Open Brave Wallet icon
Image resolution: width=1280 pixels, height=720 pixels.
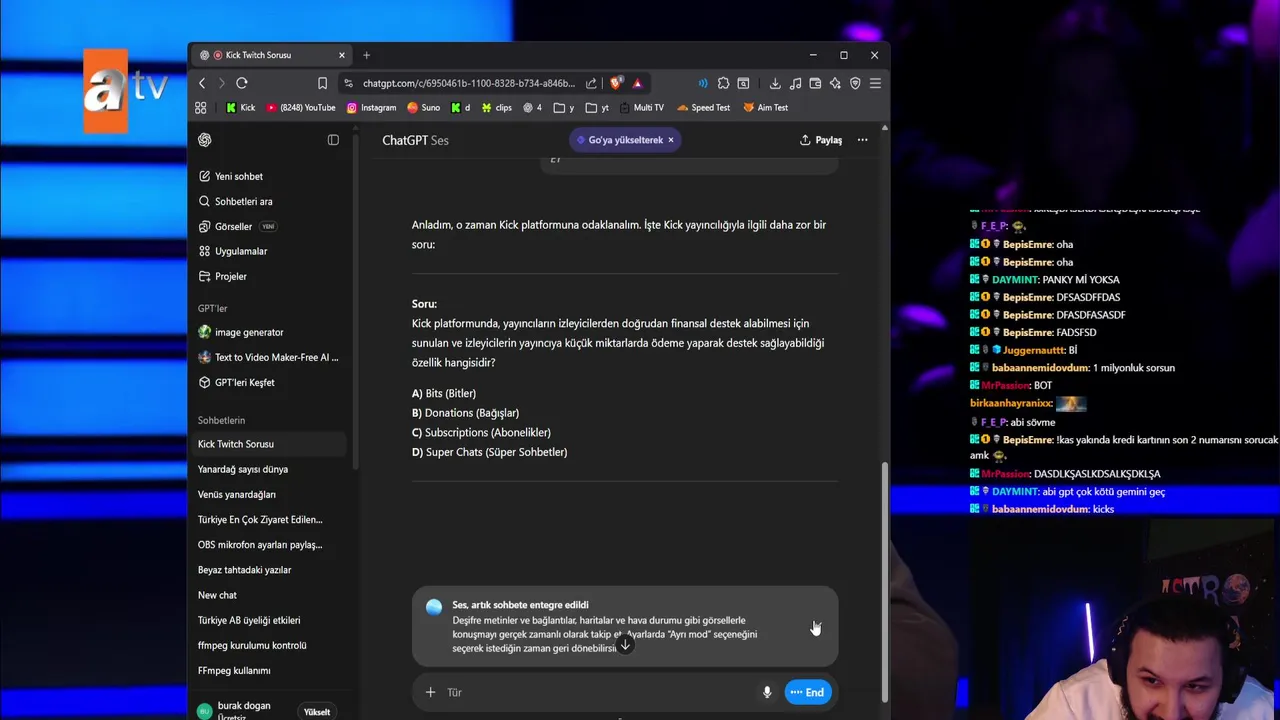[815, 83]
